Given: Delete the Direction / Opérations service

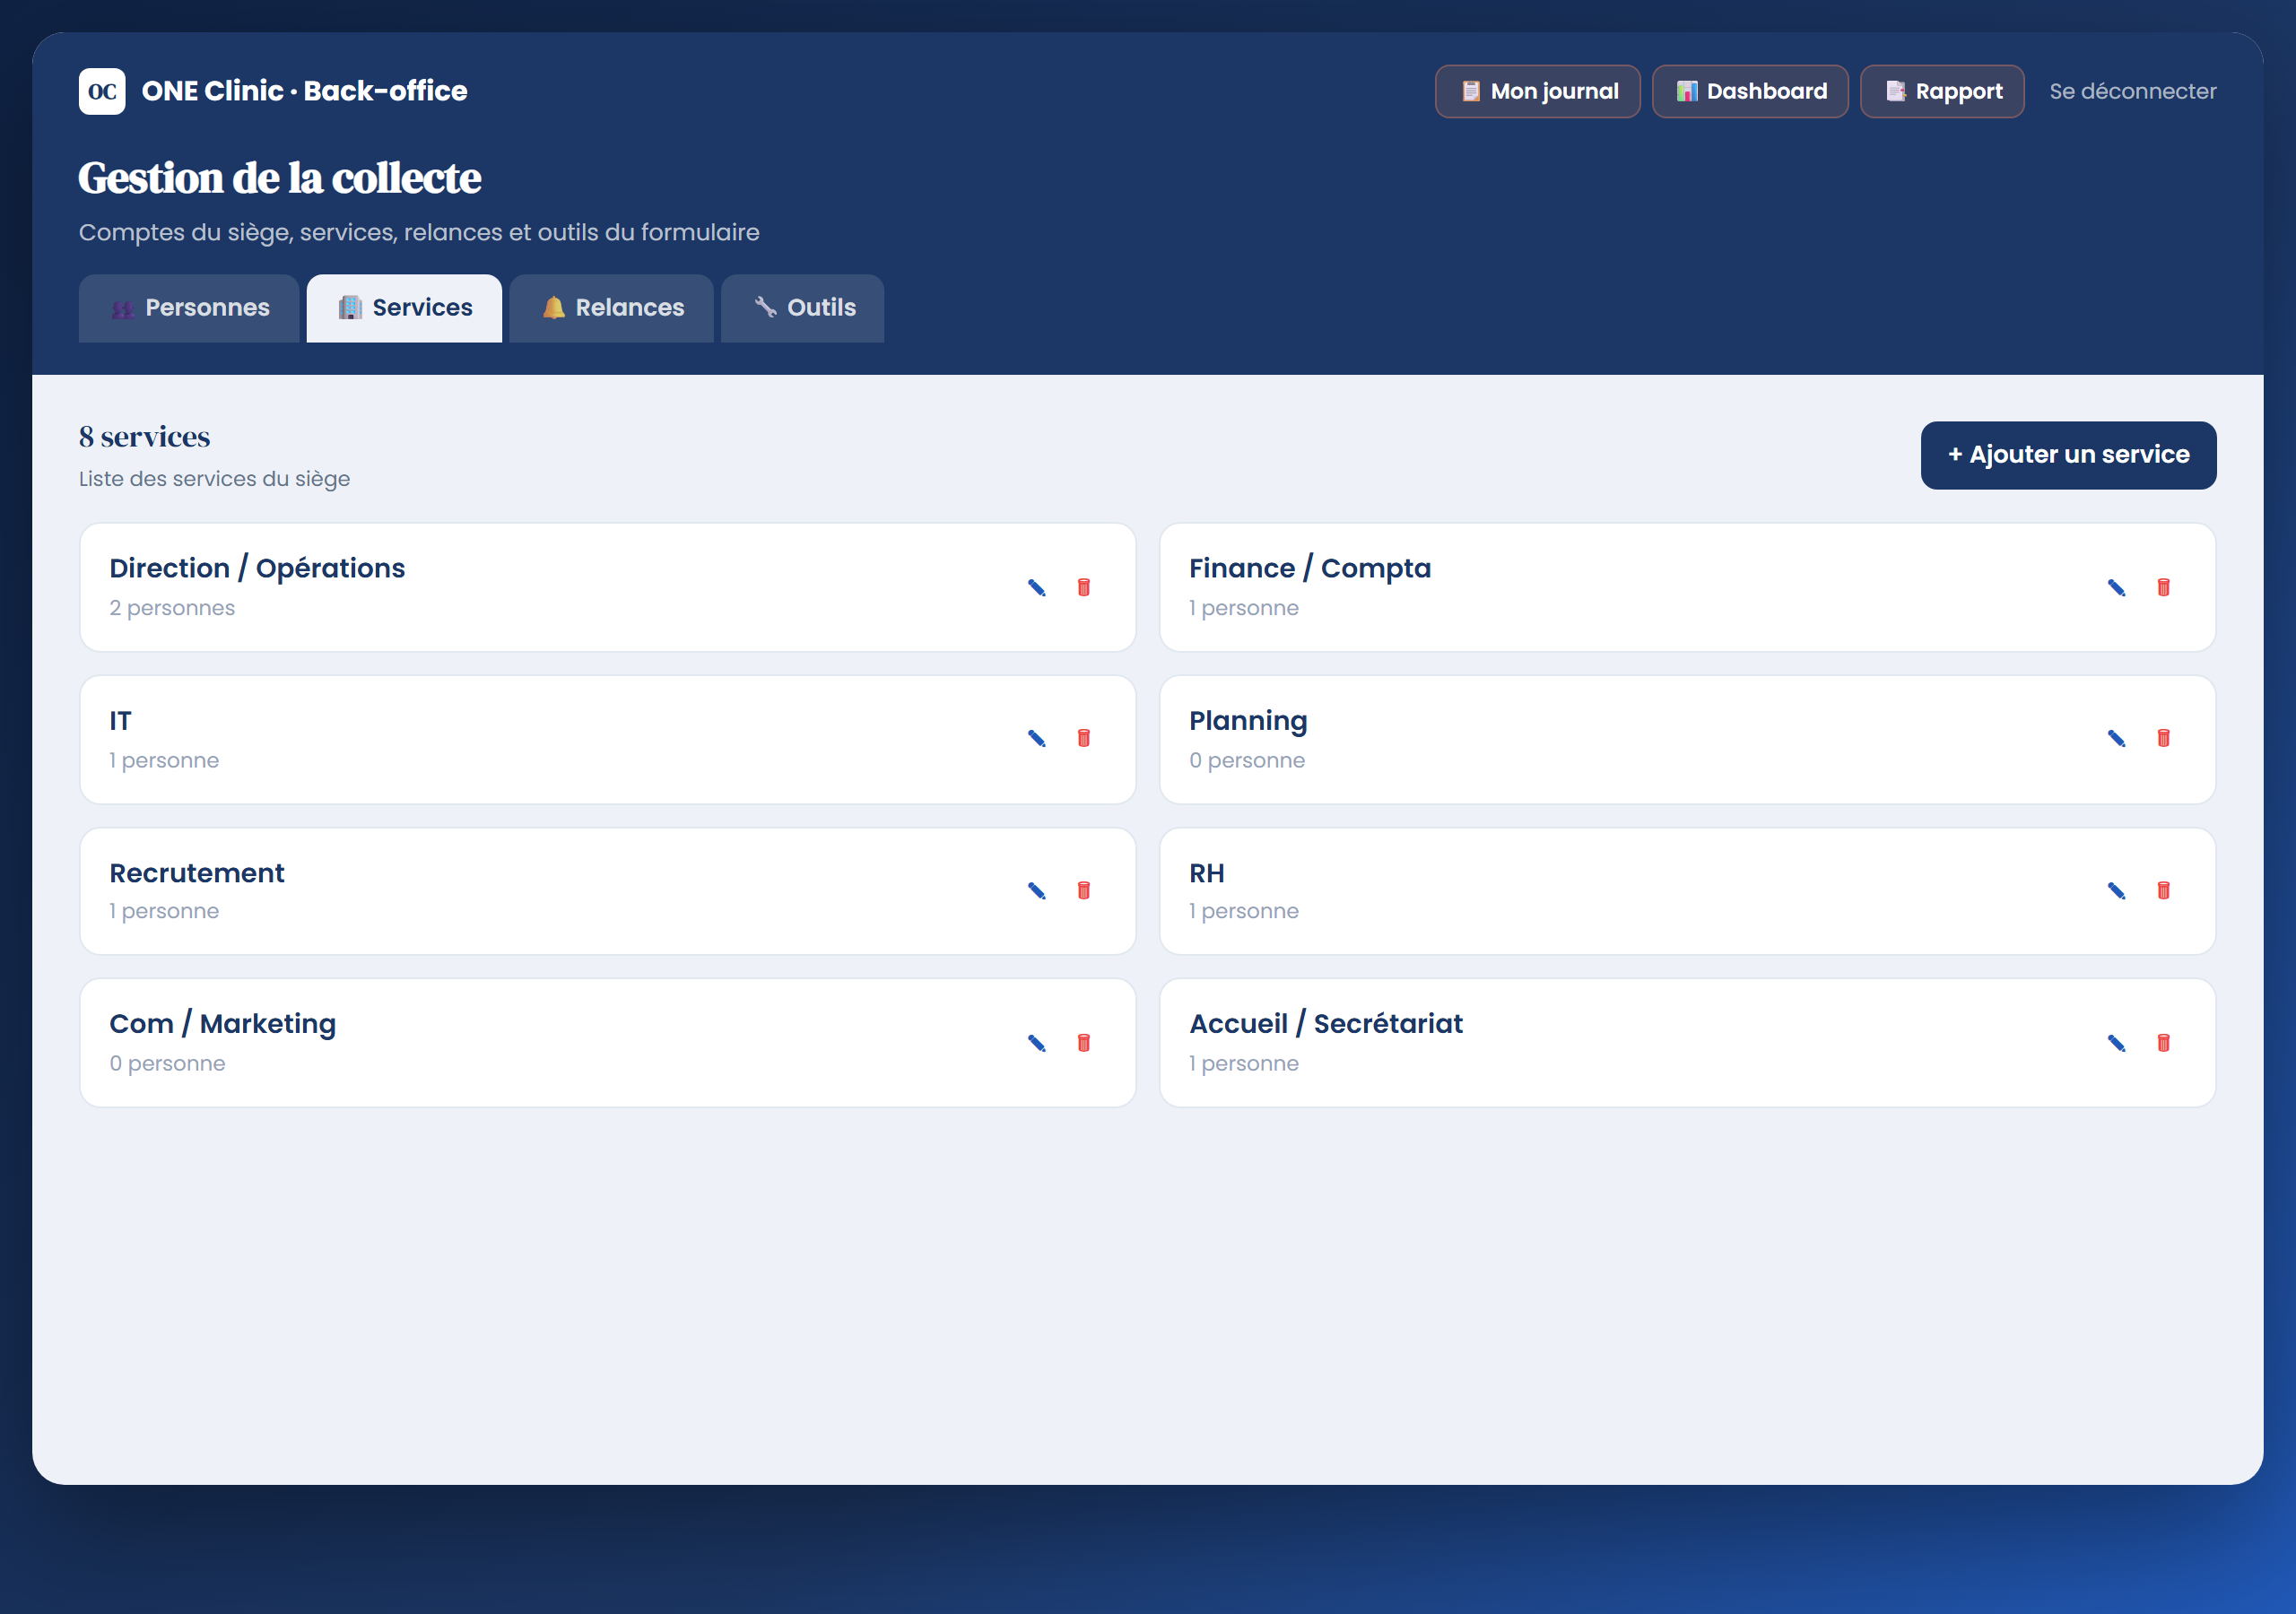Looking at the screenshot, I should click(x=1083, y=588).
